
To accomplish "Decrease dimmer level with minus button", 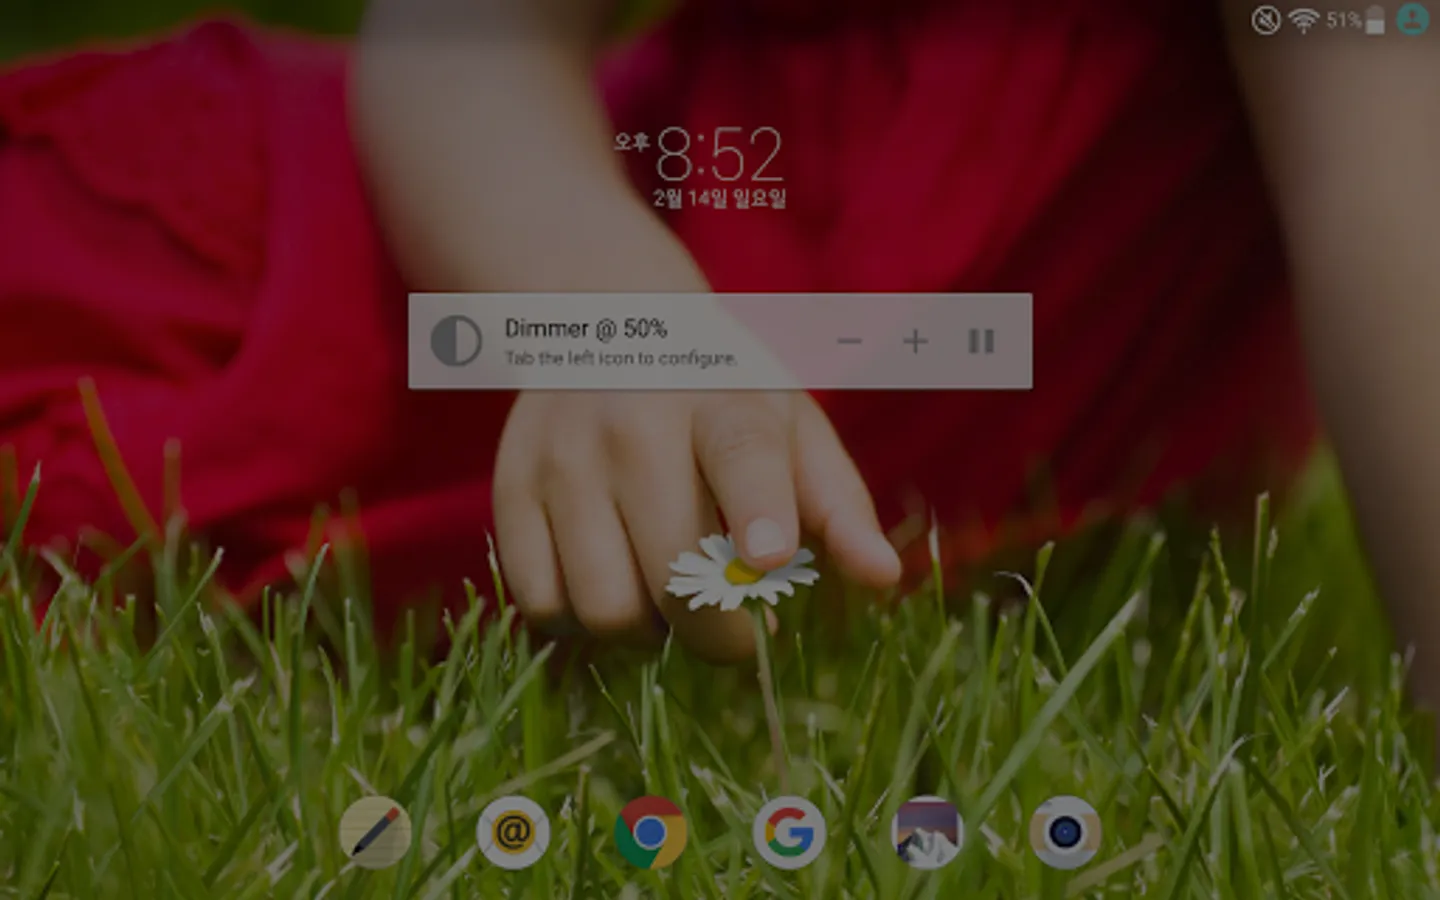I will [x=849, y=342].
